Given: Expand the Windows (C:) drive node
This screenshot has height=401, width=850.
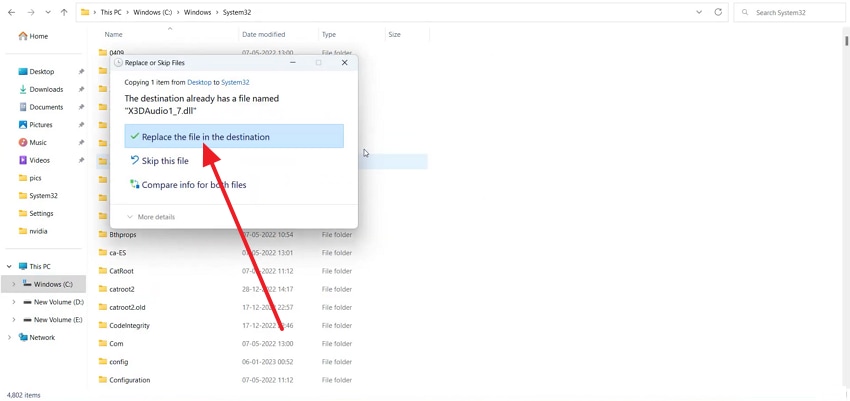Looking at the screenshot, I should 14,284.
